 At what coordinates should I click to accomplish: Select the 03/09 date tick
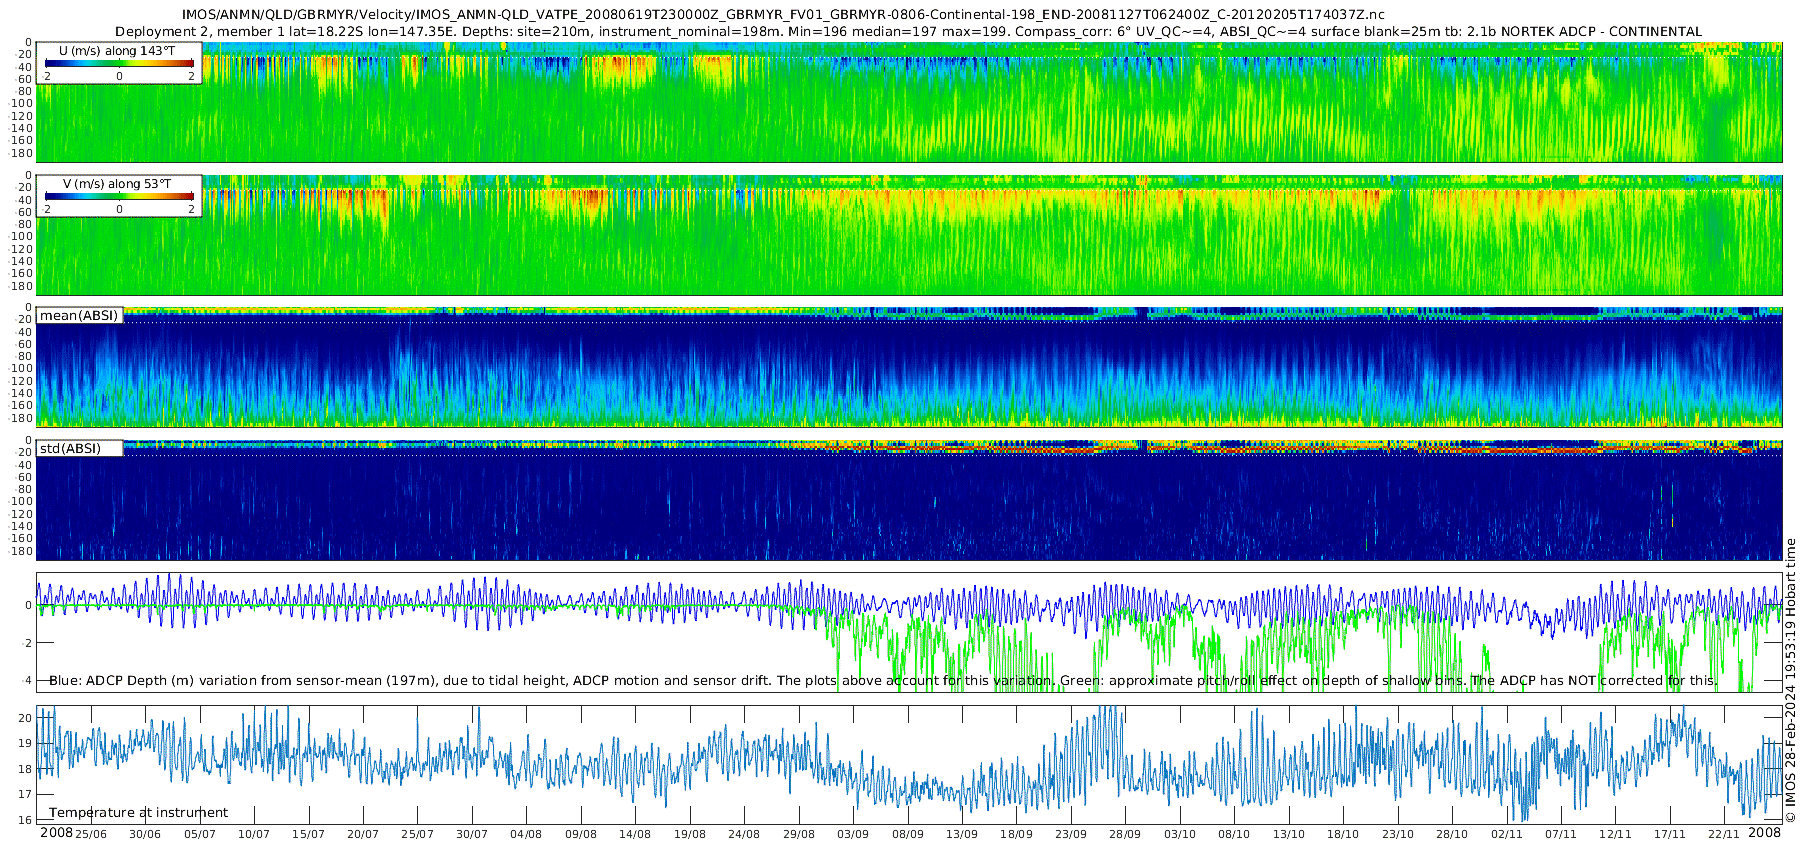point(853,834)
